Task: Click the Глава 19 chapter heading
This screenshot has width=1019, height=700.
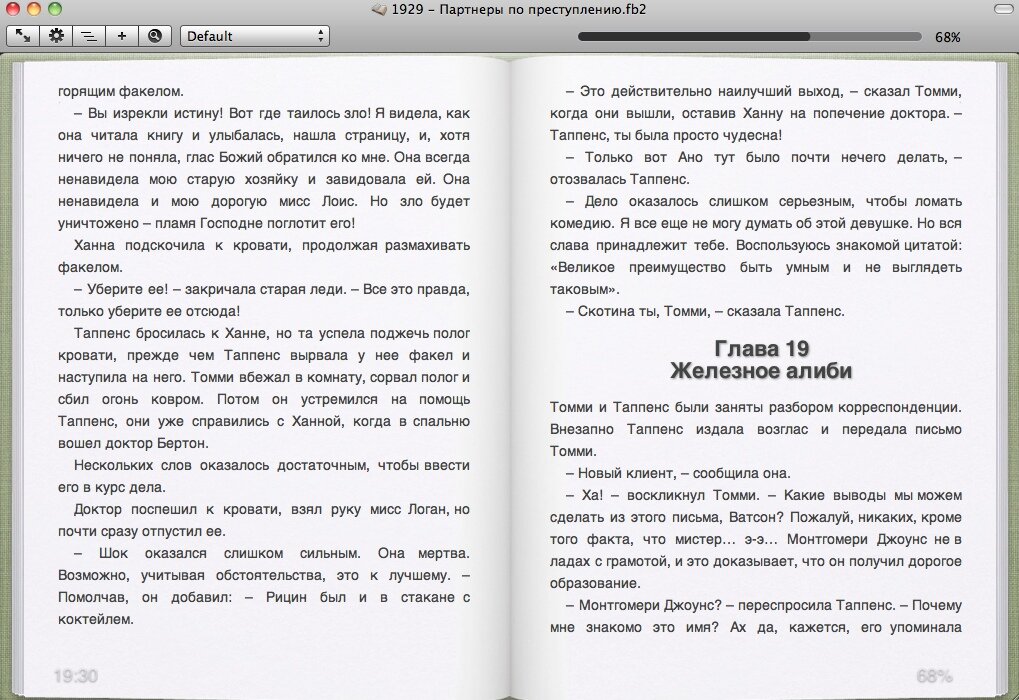Action: click(761, 348)
